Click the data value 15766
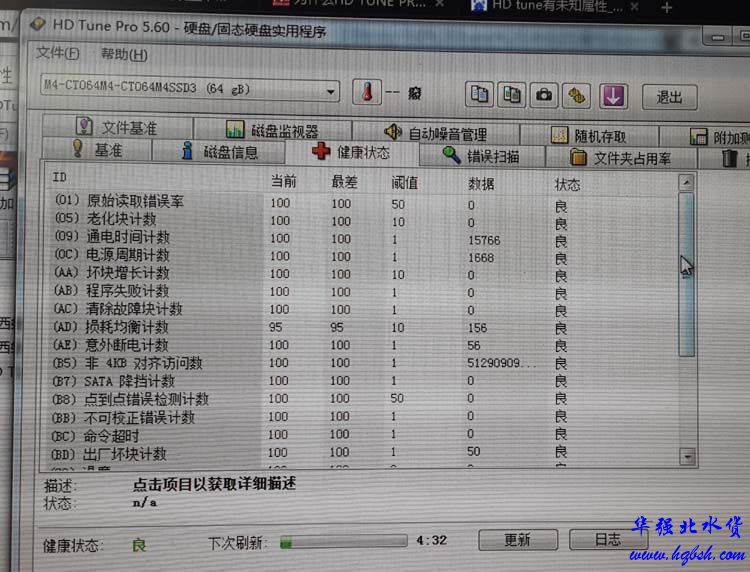This screenshot has width=750, height=572. [x=484, y=240]
